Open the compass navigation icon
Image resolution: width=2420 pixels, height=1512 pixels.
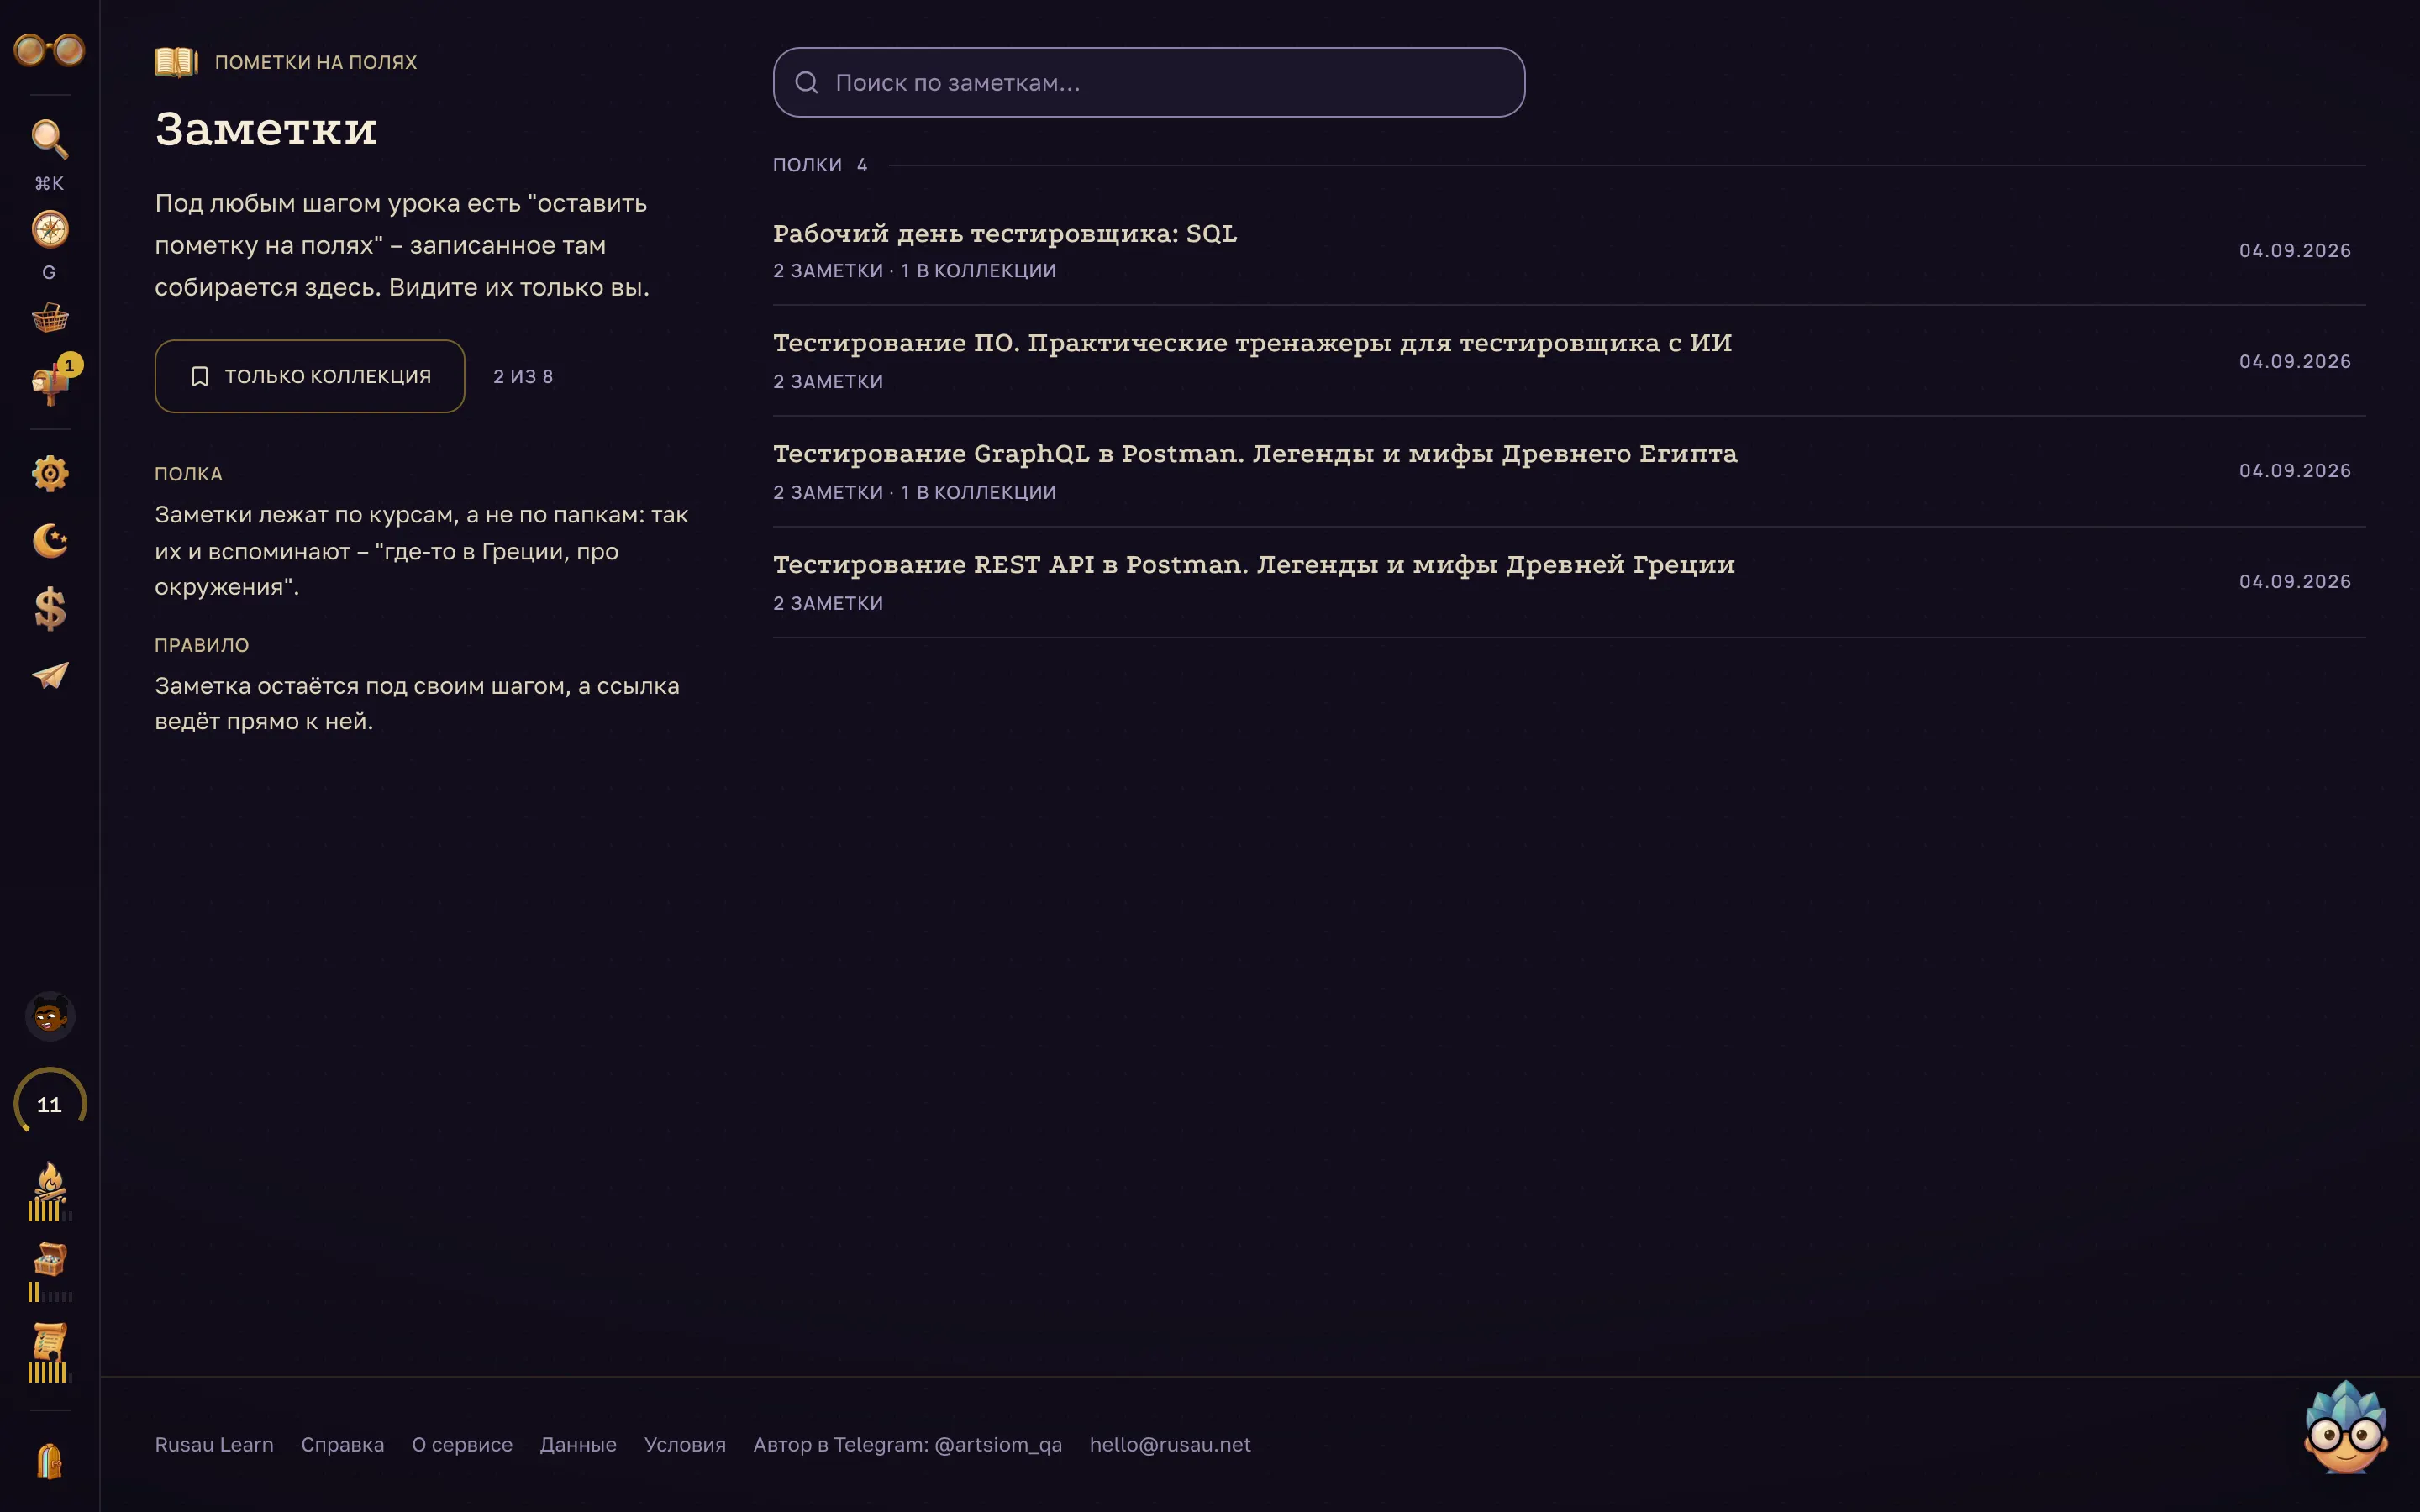point(49,229)
